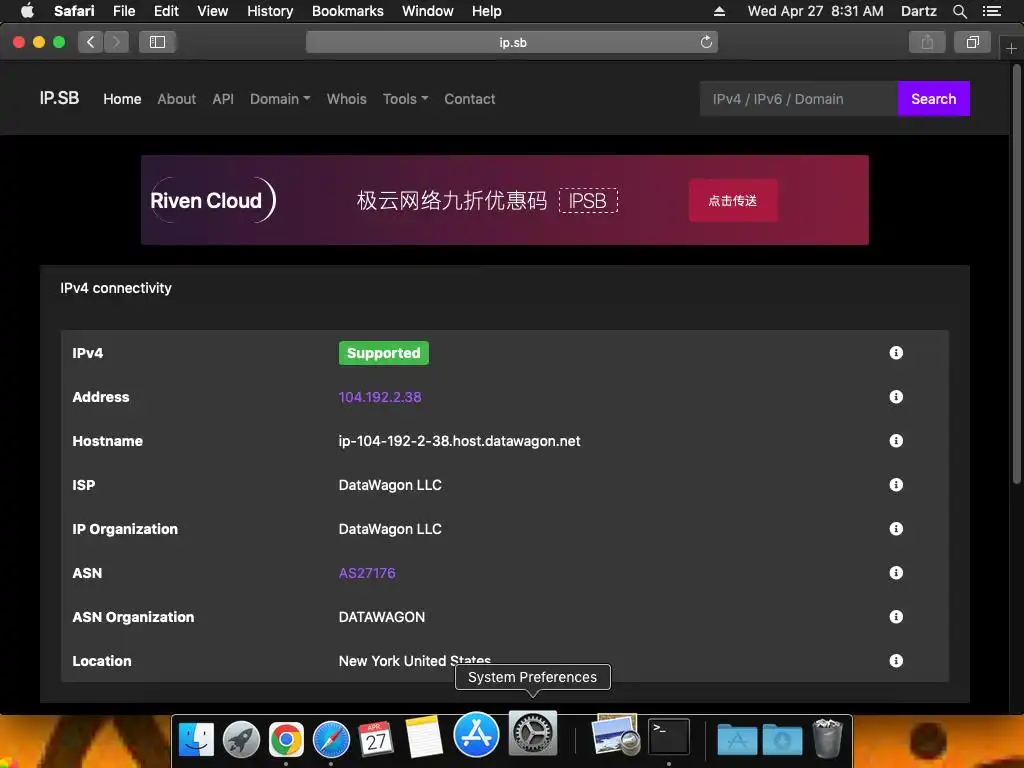This screenshot has height=768, width=1024.
Task: Click the IPv4 / IPv6 / Domain search field
Action: [x=799, y=99]
